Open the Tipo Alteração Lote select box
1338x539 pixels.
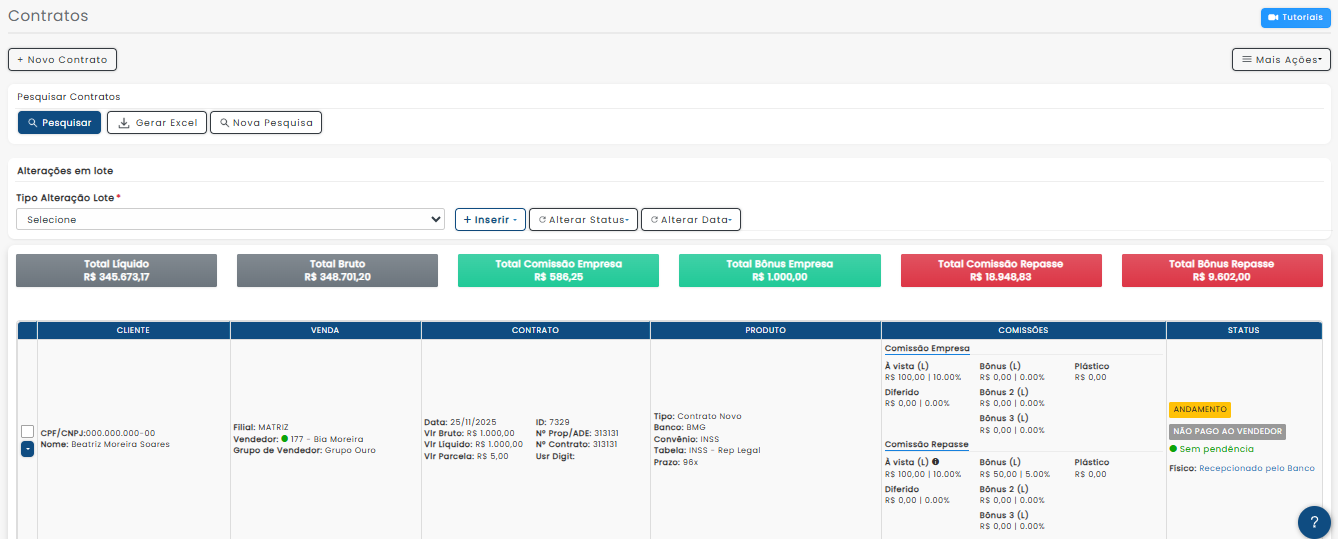[x=230, y=219]
